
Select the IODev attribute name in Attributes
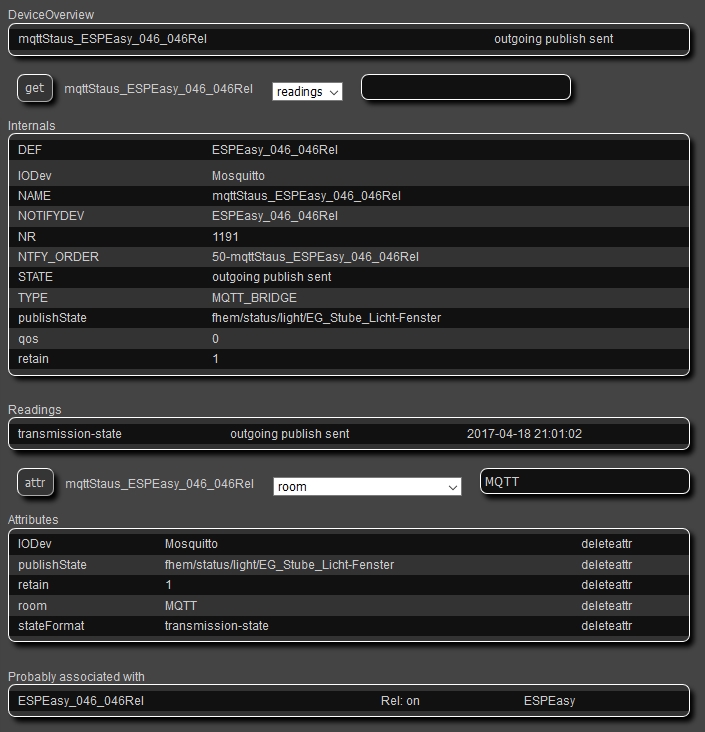pyautogui.click(x=35, y=544)
